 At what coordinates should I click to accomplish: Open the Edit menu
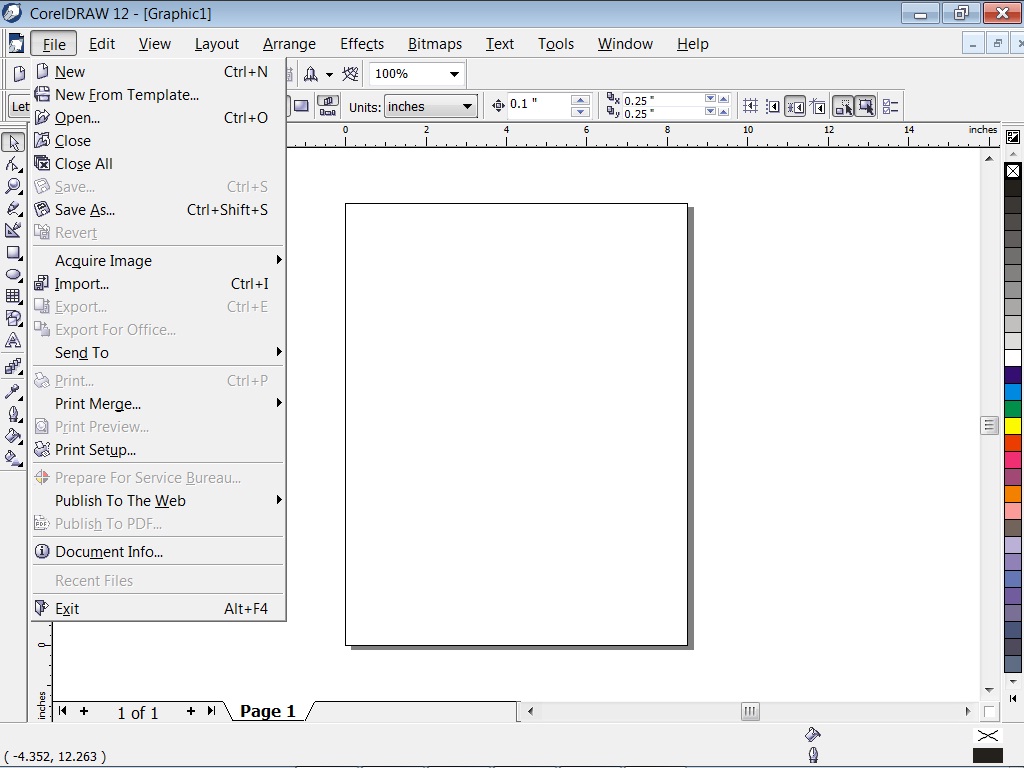(102, 44)
